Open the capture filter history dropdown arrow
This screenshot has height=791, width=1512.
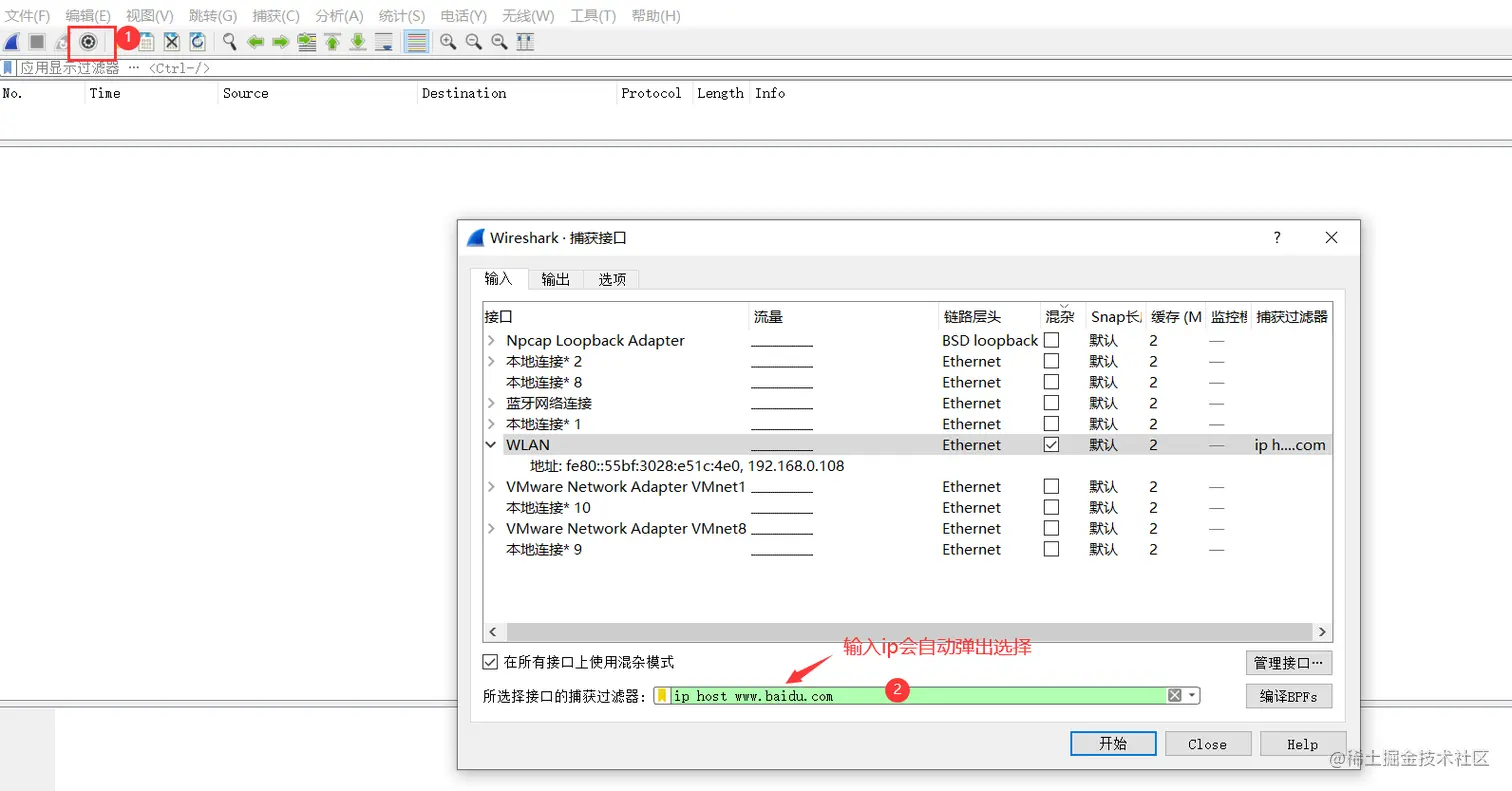pos(1192,696)
